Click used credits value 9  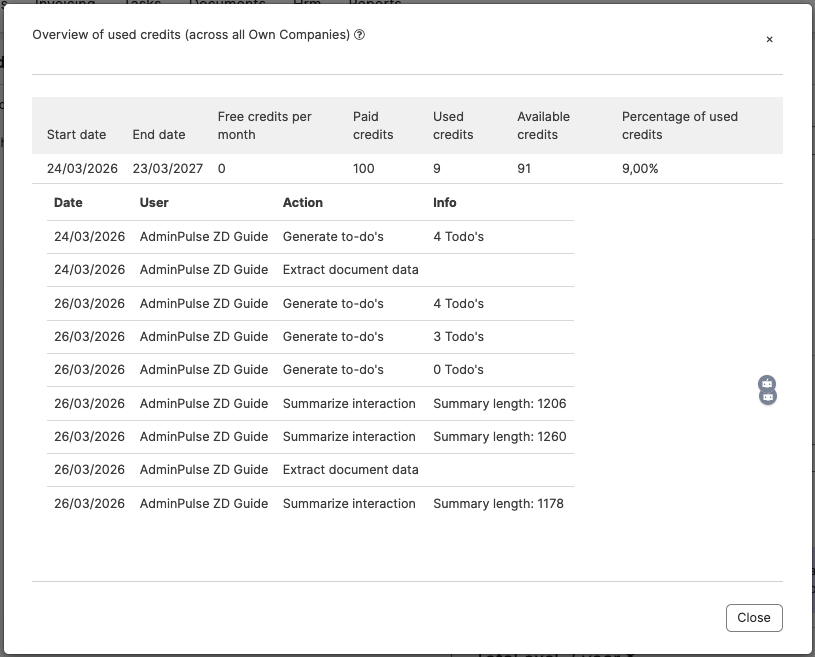click(437, 168)
